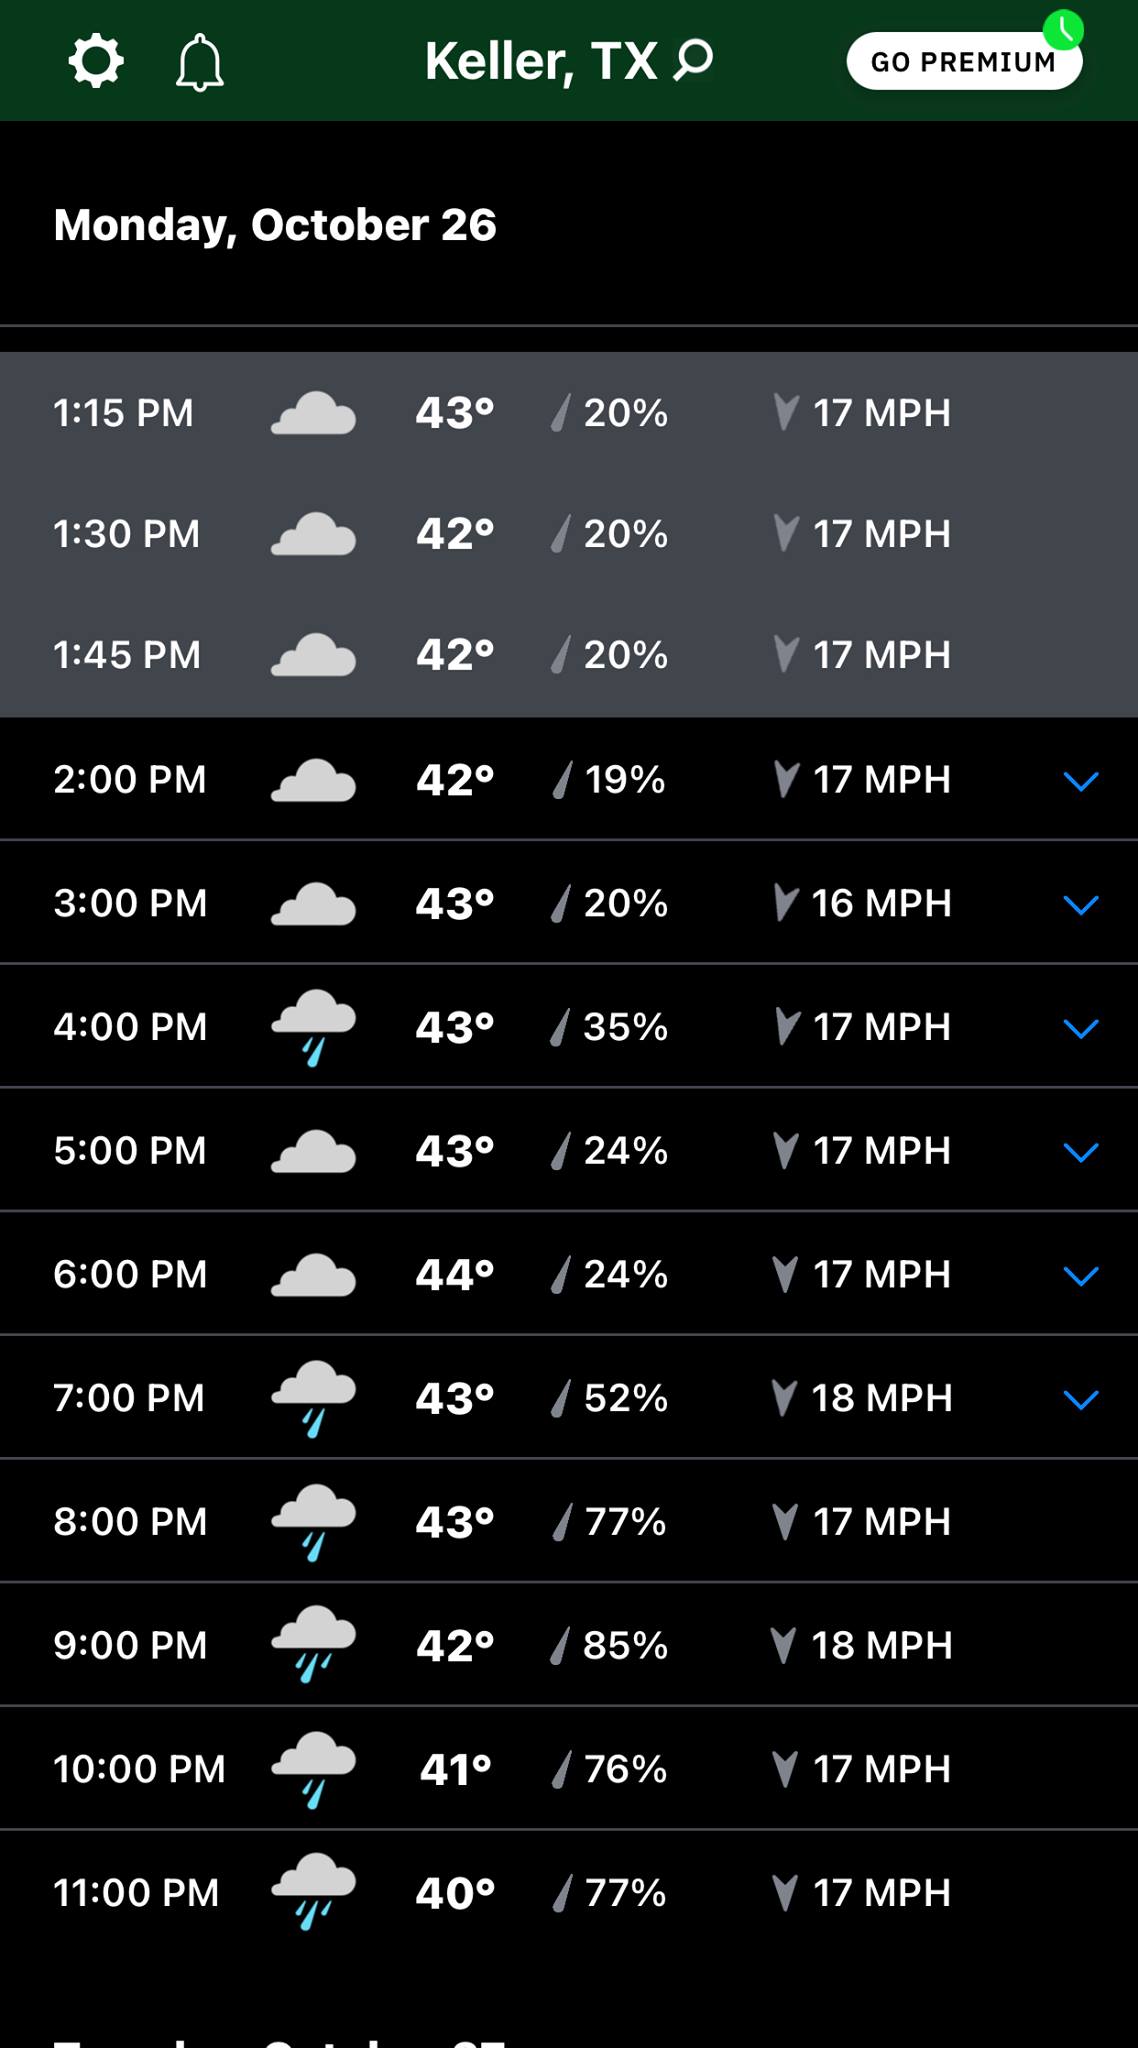Tap the location search magnifier icon
1138x2048 pixels.
pyautogui.click(x=693, y=60)
